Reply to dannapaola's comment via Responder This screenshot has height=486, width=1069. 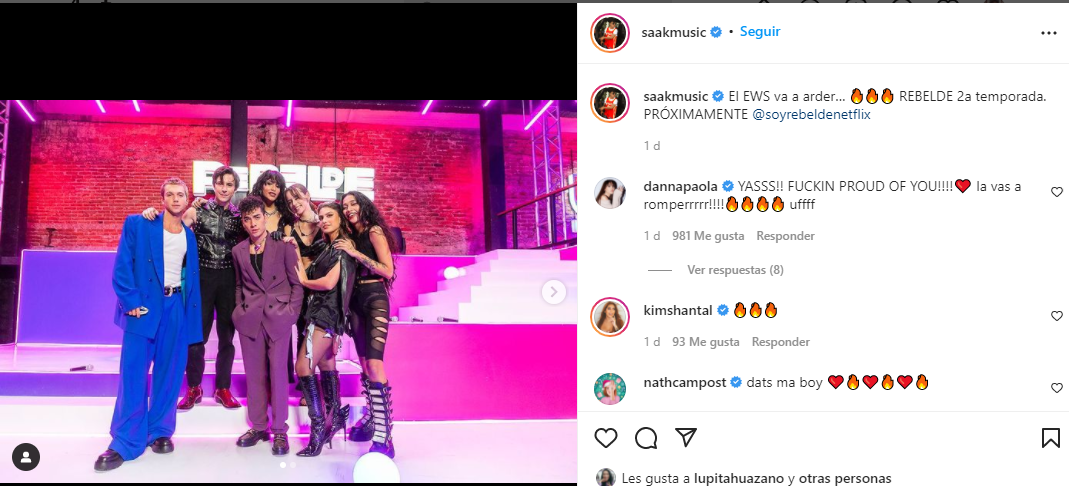coord(785,236)
